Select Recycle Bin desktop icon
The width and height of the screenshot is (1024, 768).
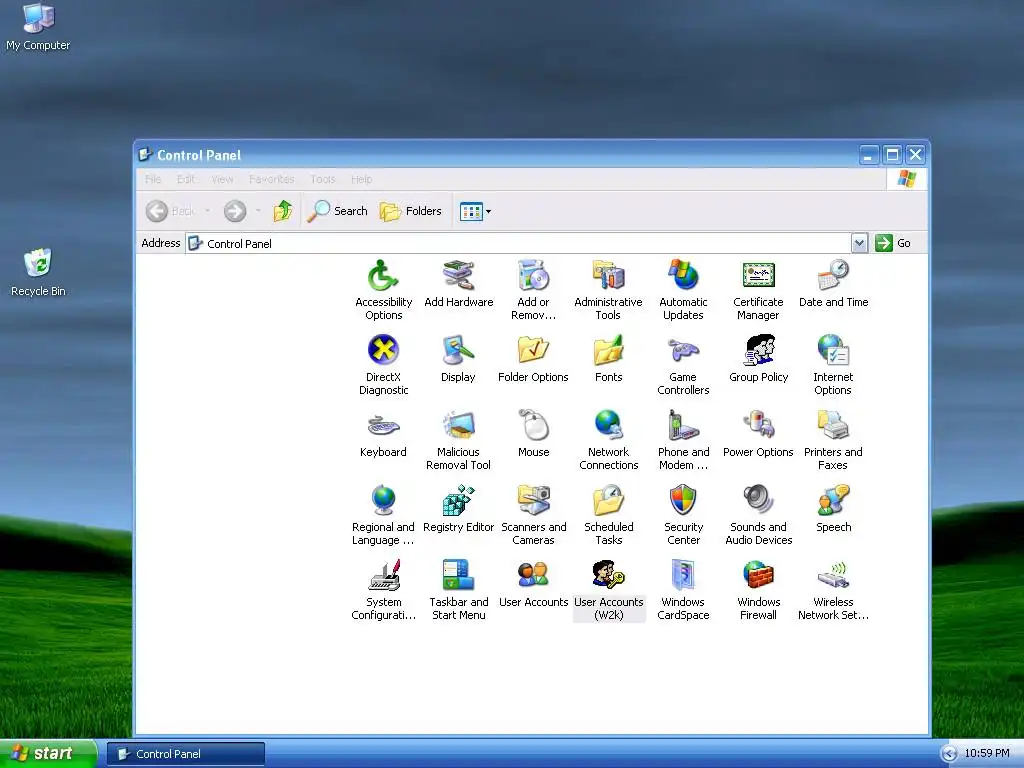[38, 273]
